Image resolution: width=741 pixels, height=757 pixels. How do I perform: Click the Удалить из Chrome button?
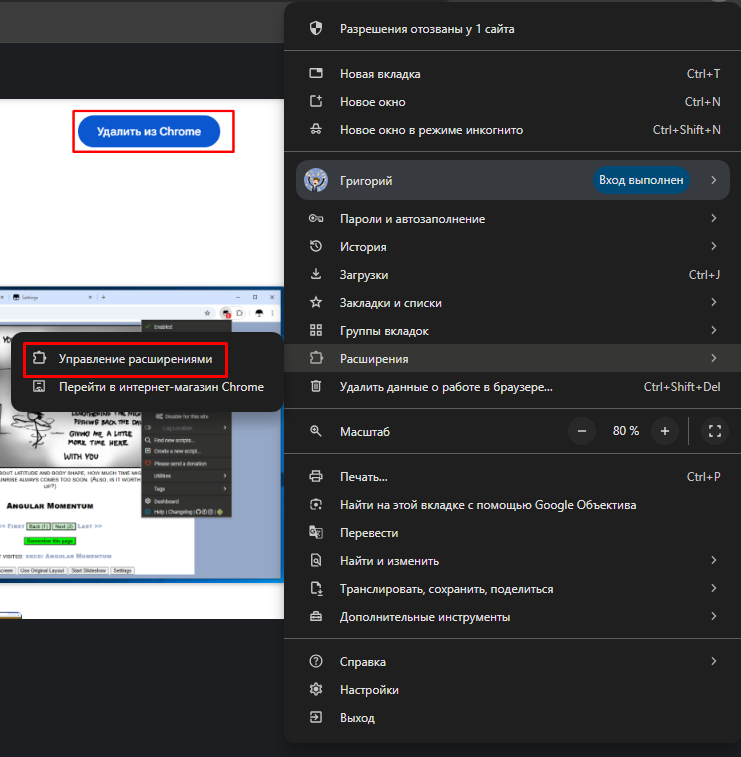click(x=149, y=131)
